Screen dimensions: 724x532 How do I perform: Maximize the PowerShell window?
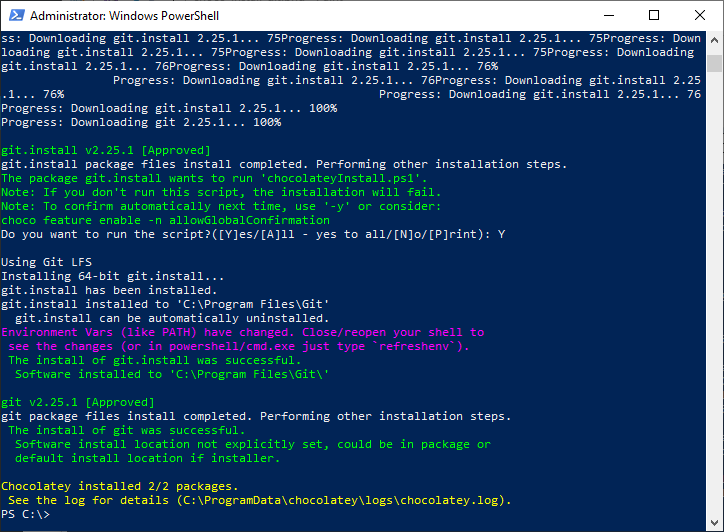coord(654,15)
